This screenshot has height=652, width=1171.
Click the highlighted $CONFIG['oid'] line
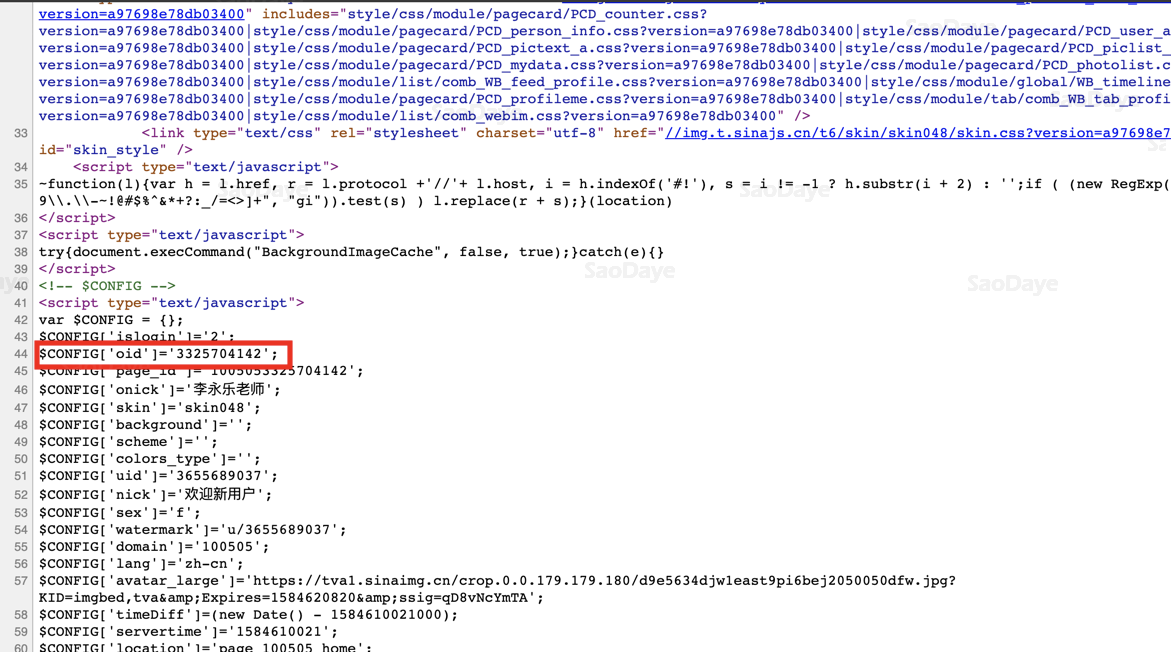158,354
